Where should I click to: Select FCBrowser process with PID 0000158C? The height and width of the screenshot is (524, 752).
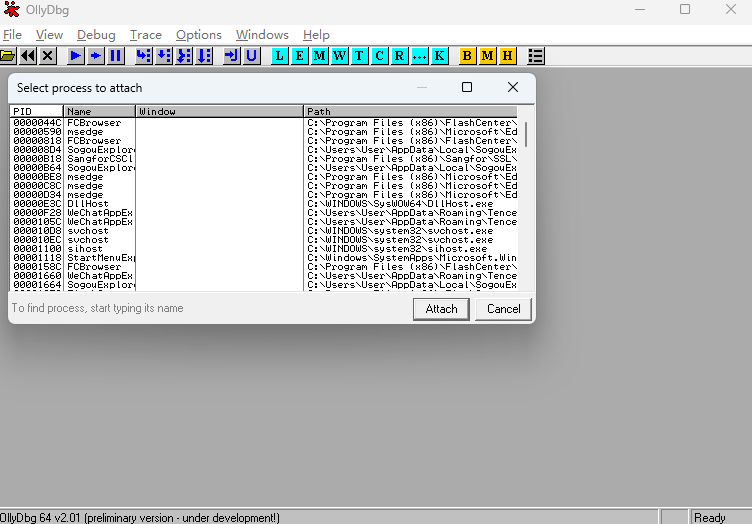[x=264, y=267]
